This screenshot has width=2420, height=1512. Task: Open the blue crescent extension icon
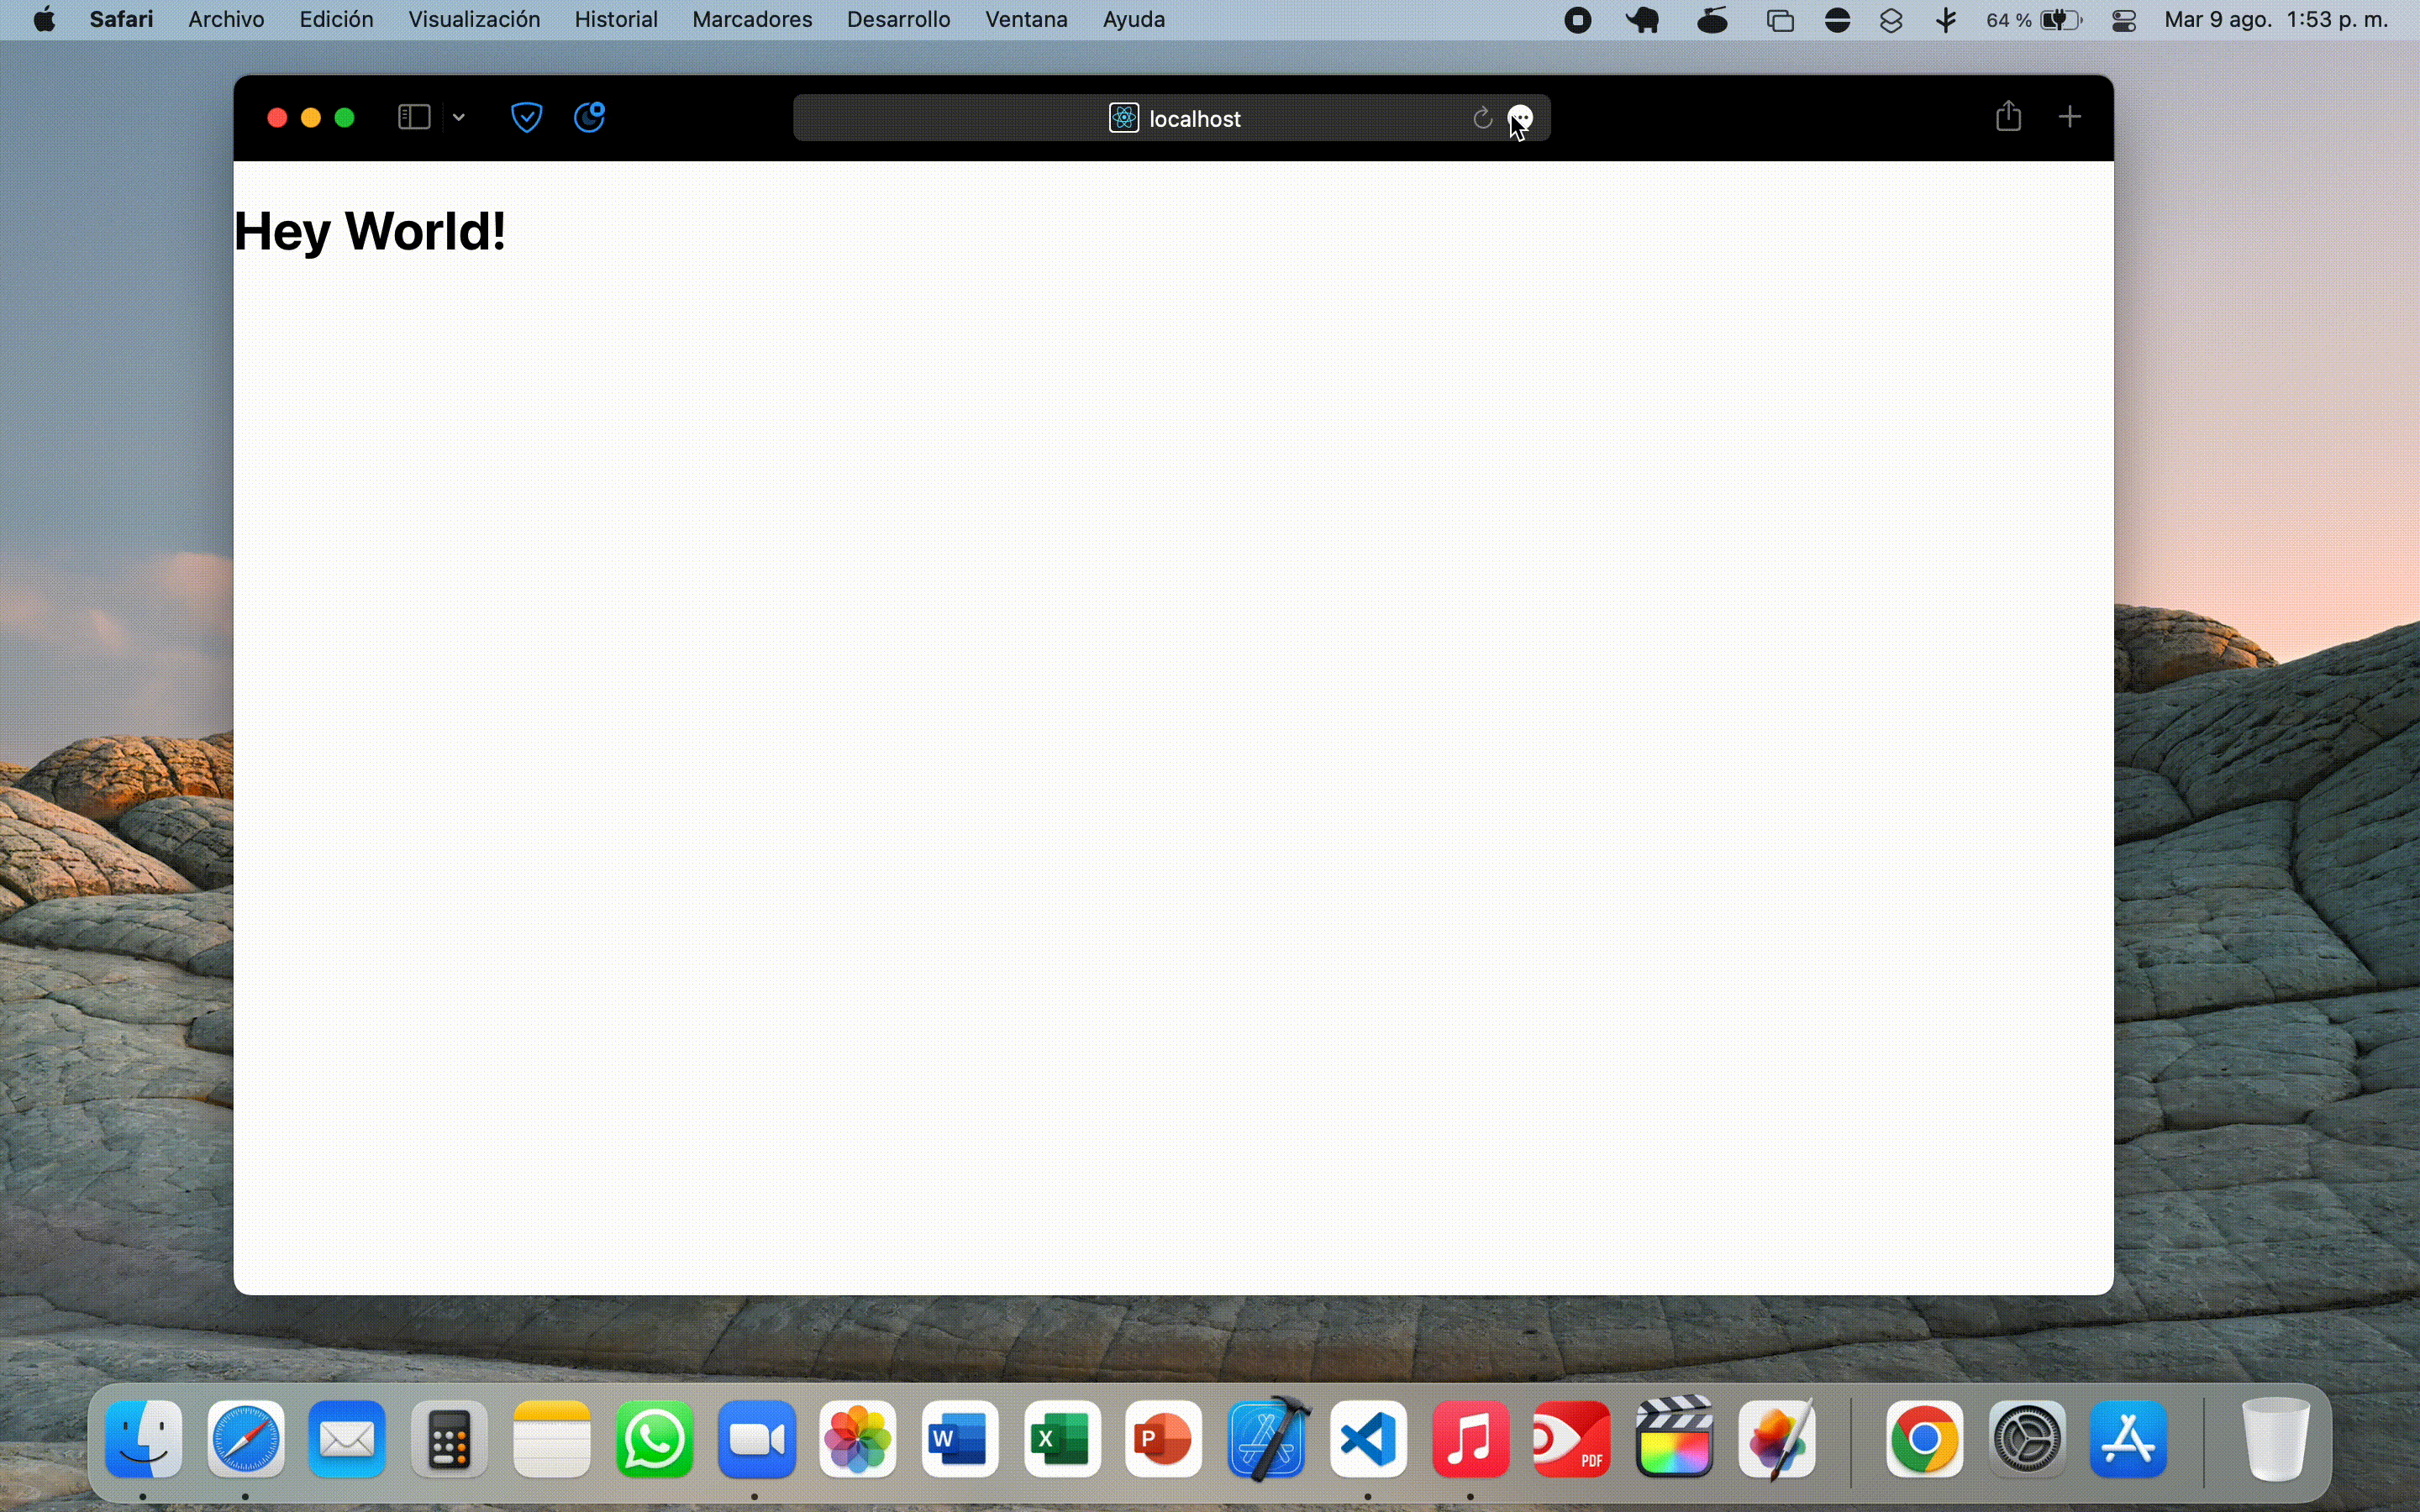click(x=589, y=118)
